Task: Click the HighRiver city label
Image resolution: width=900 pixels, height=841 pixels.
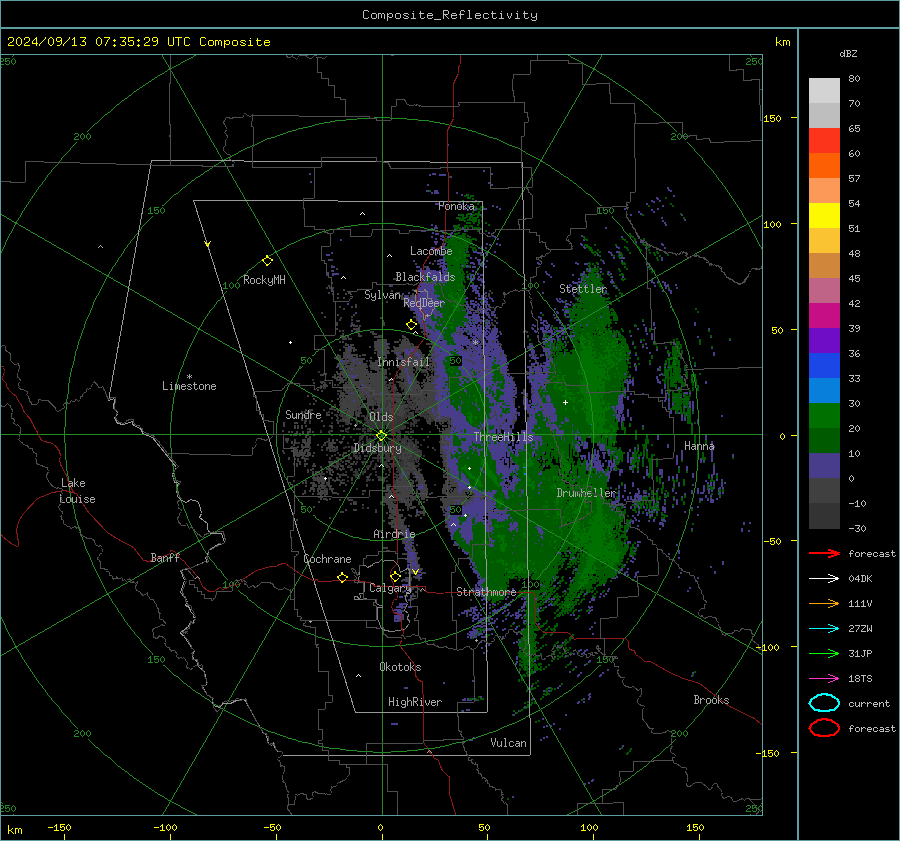Action: pos(415,702)
